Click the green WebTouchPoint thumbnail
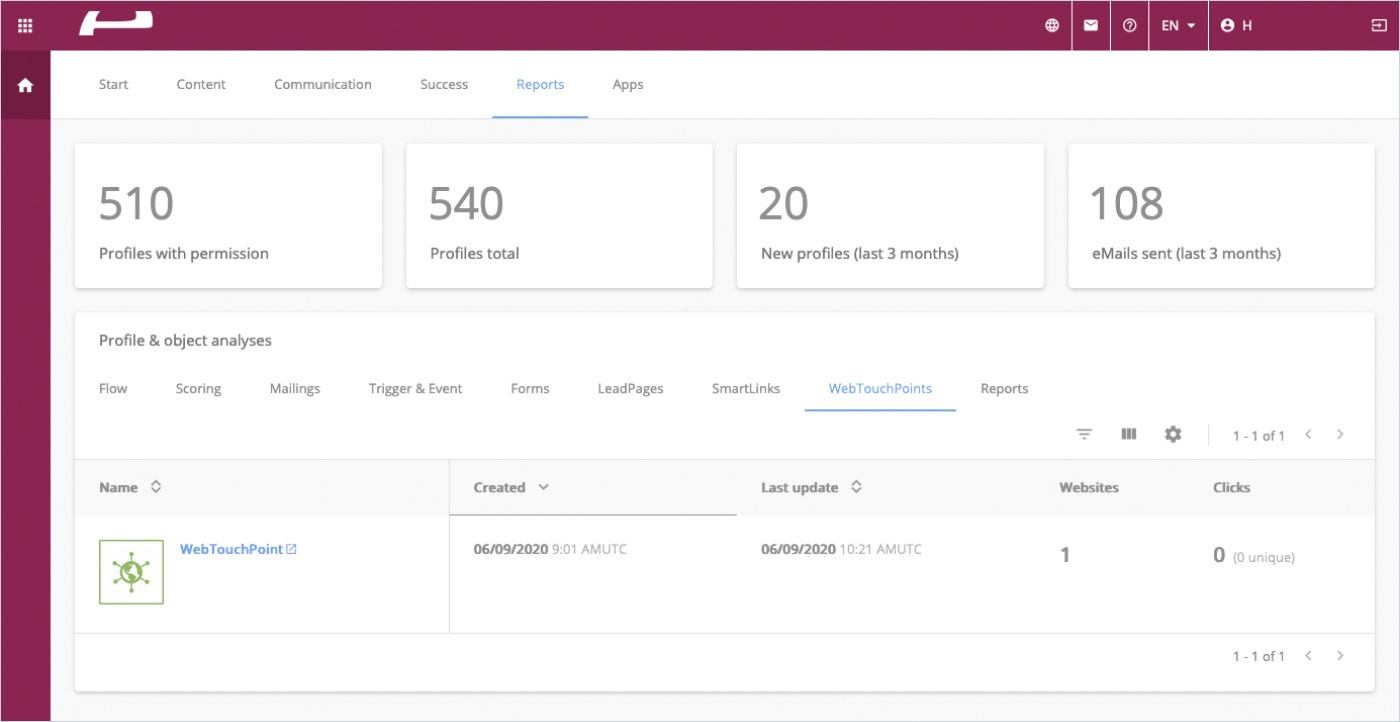The width and height of the screenshot is (1400, 722). 131,572
